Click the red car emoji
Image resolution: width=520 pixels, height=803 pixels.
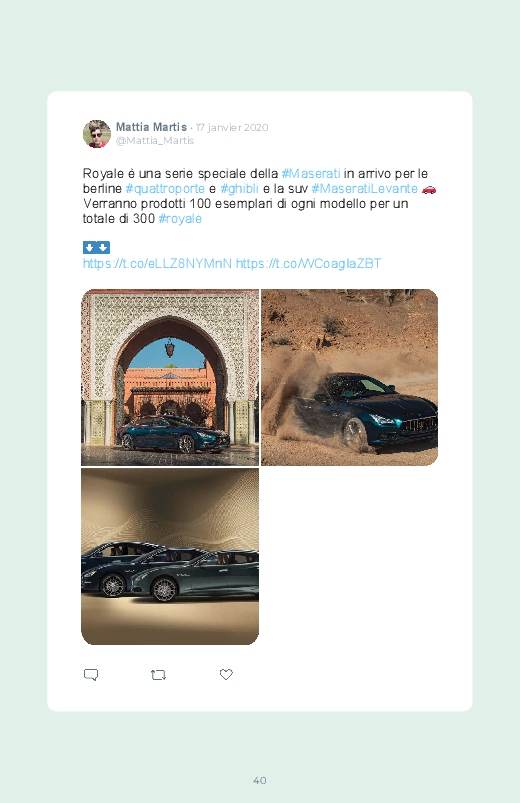click(429, 189)
